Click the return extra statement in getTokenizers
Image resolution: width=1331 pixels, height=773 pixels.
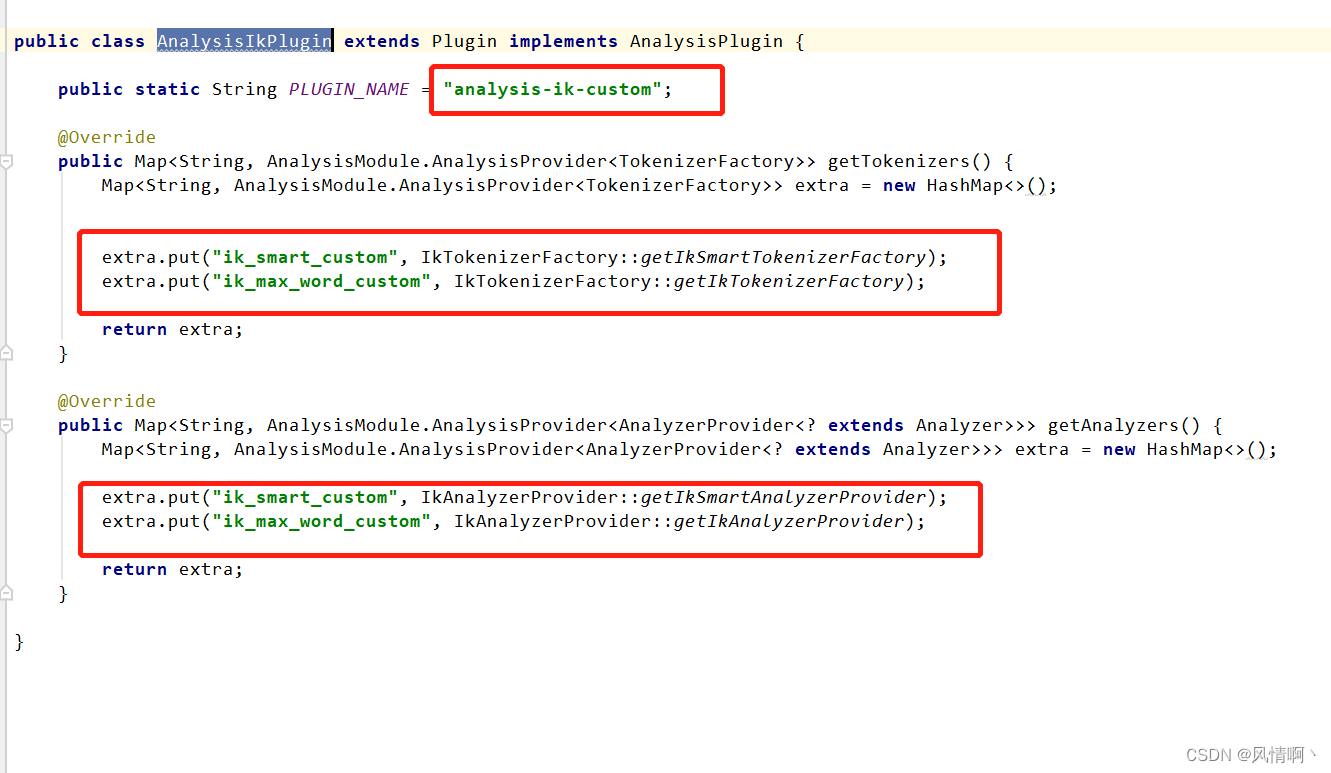tap(172, 329)
